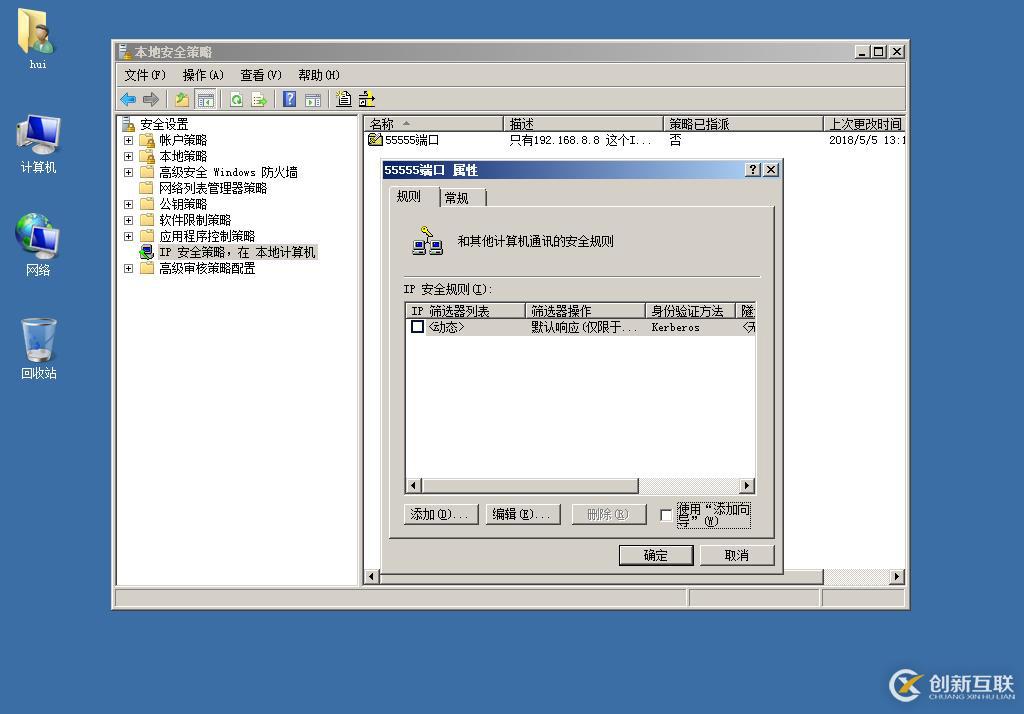Click the 编辑(E)... button
The image size is (1024, 714).
523,514
